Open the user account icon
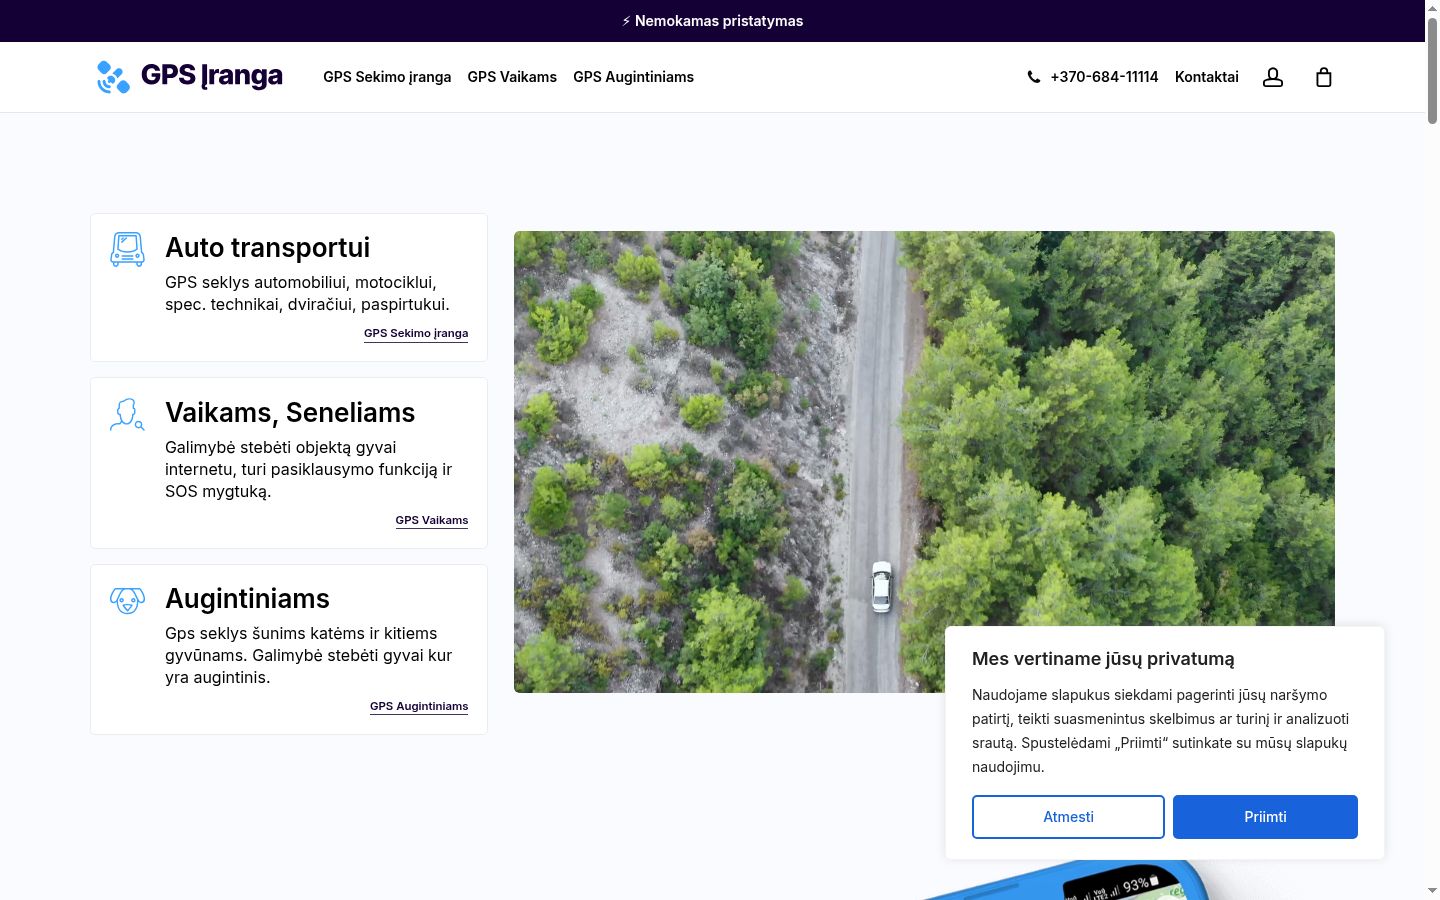The height and width of the screenshot is (900, 1440). tap(1272, 77)
